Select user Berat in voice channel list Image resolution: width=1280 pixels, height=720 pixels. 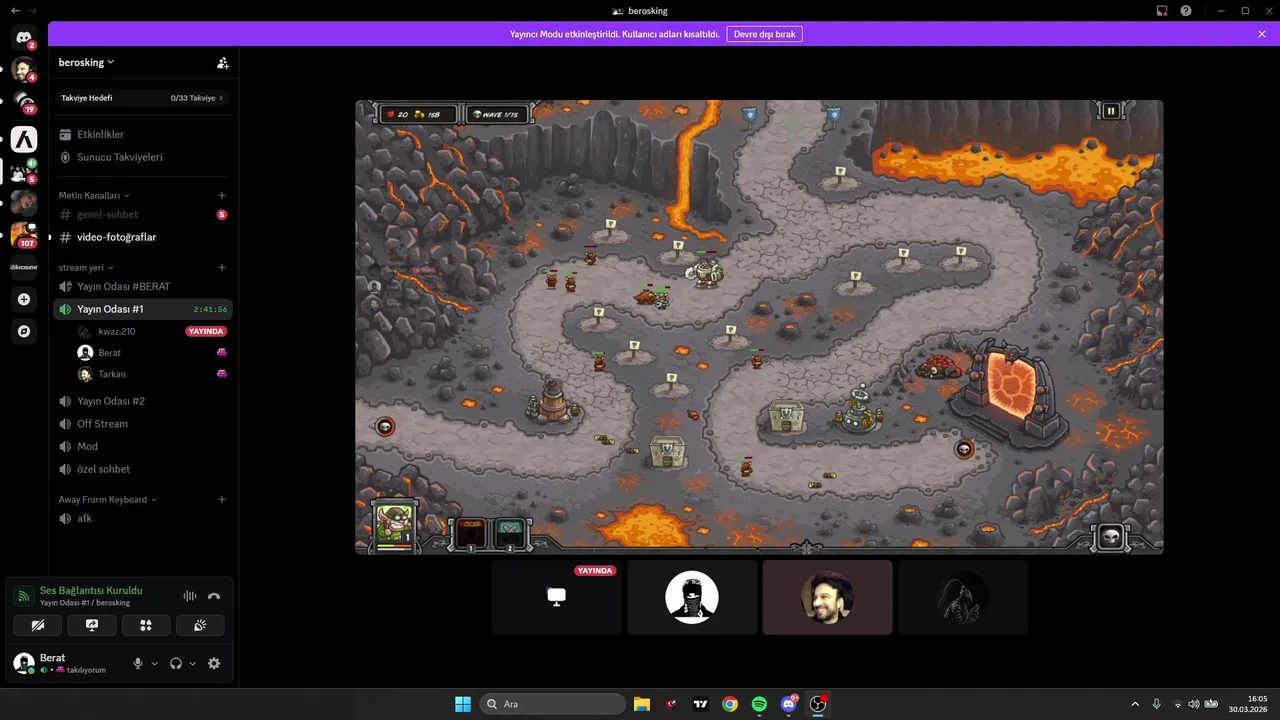point(152,352)
